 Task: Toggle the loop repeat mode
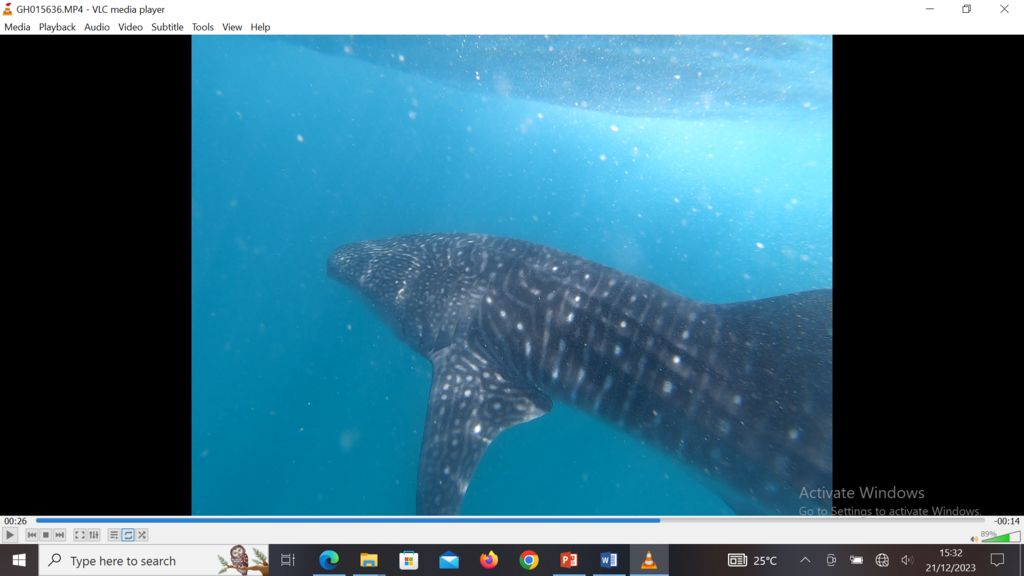point(128,535)
